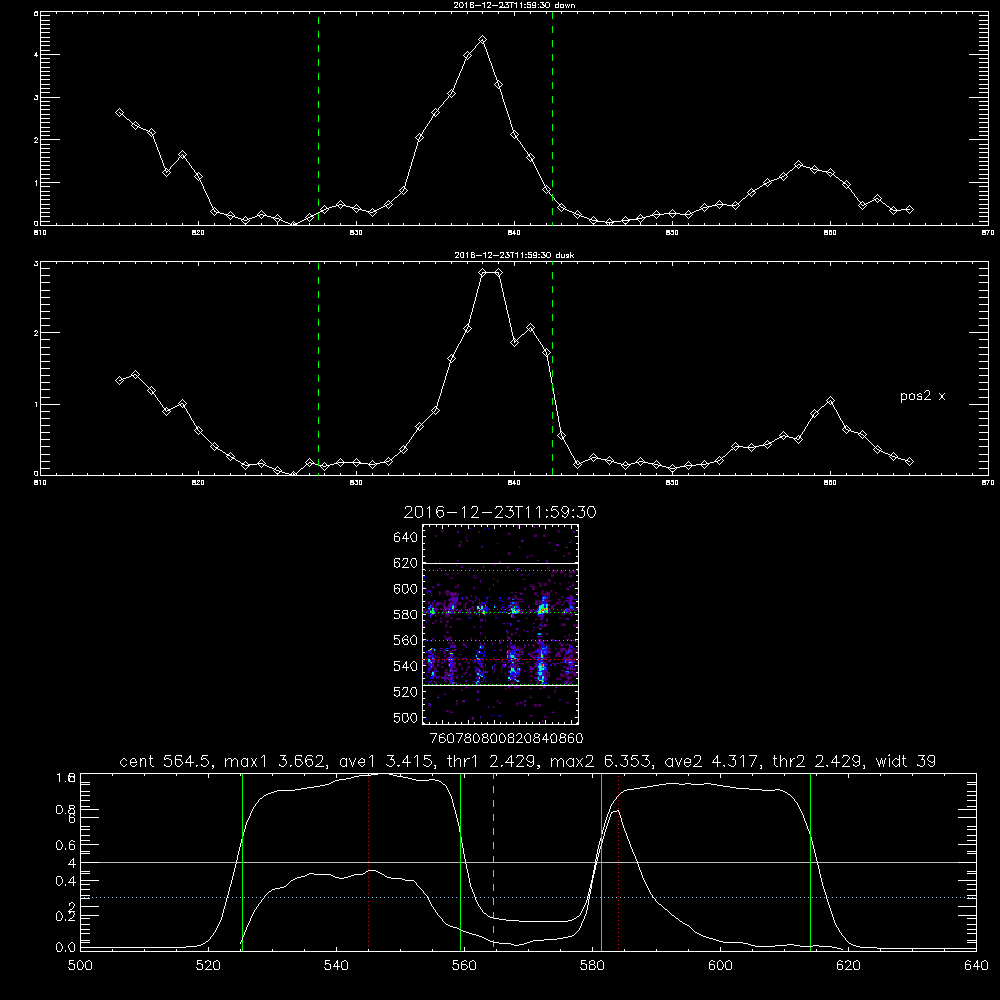Select the red dotted line near 545 in bottom plot
The width and height of the screenshot is (1000, 1000).
click(369, 861)
